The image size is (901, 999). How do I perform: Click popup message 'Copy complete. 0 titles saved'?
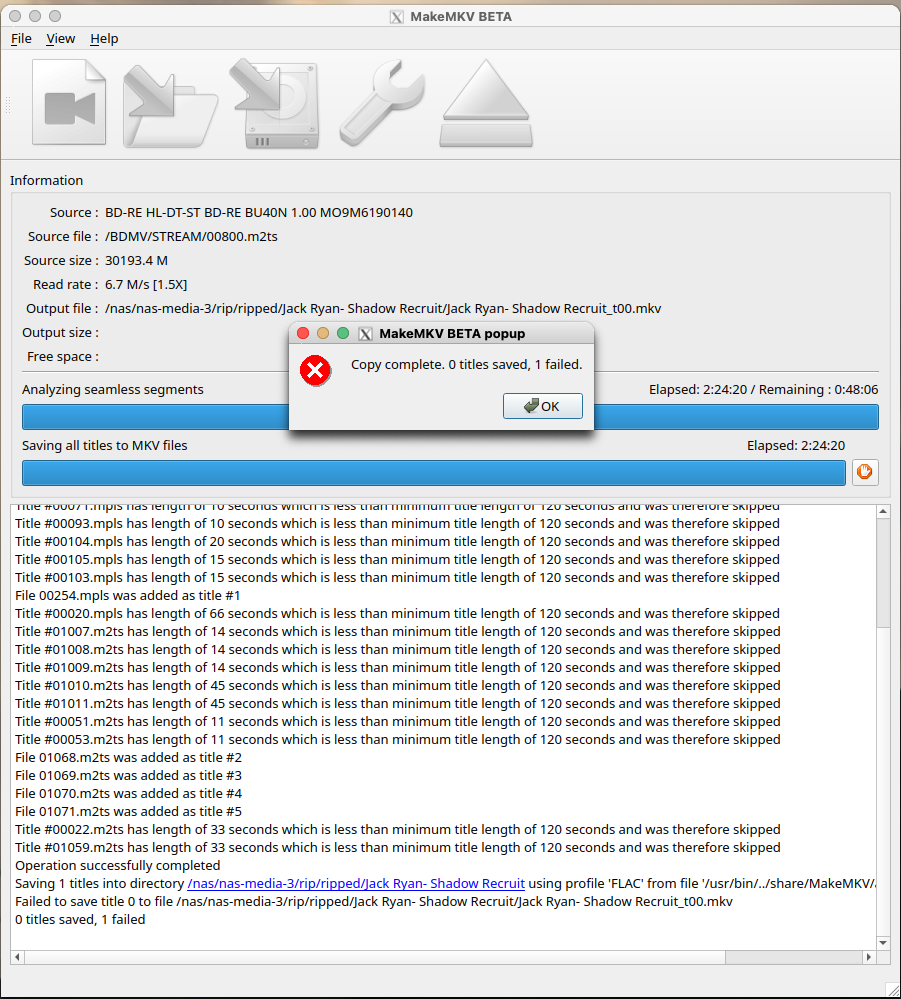pos(466,365)
